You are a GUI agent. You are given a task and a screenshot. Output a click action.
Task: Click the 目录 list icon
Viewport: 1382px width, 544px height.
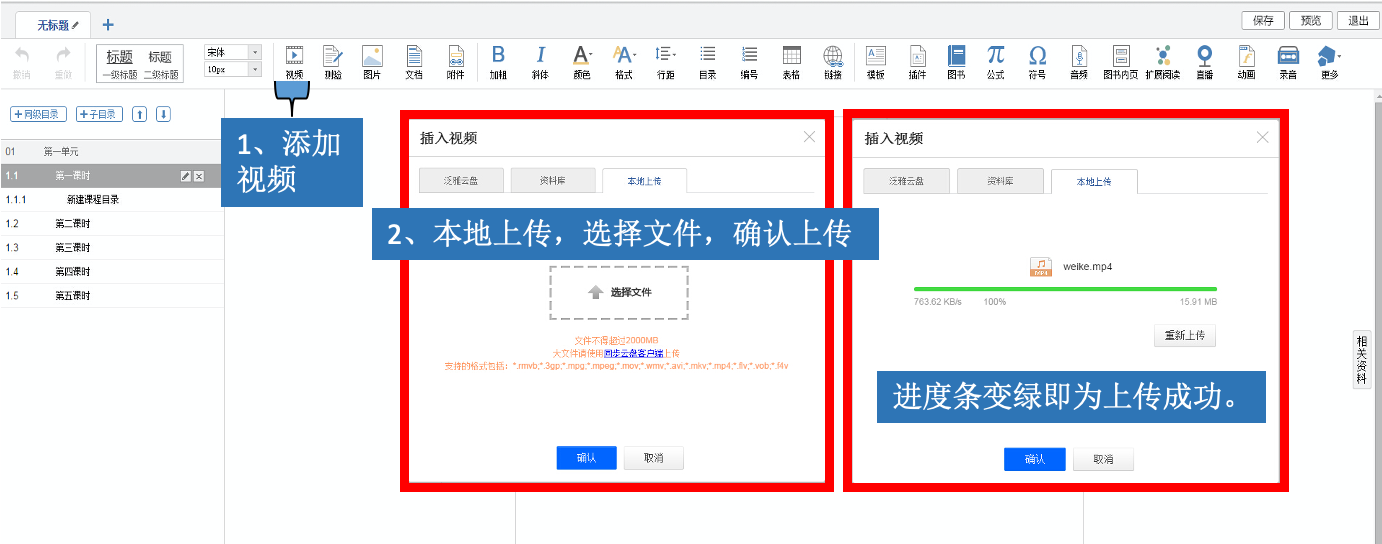tap(707, 55)
